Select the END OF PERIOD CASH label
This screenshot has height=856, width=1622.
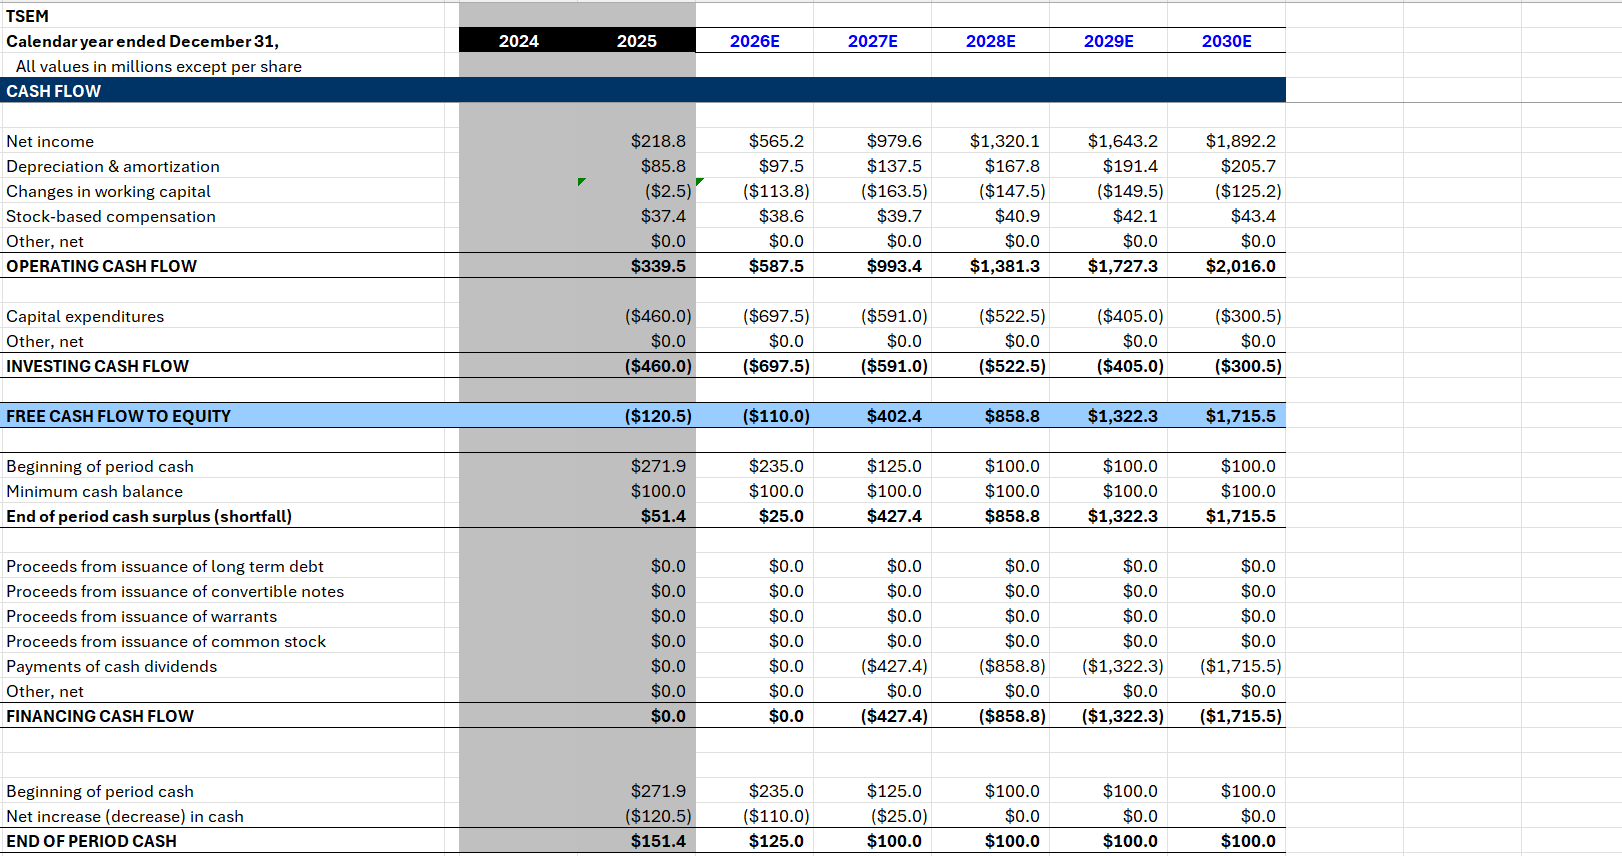coord(91,841)
